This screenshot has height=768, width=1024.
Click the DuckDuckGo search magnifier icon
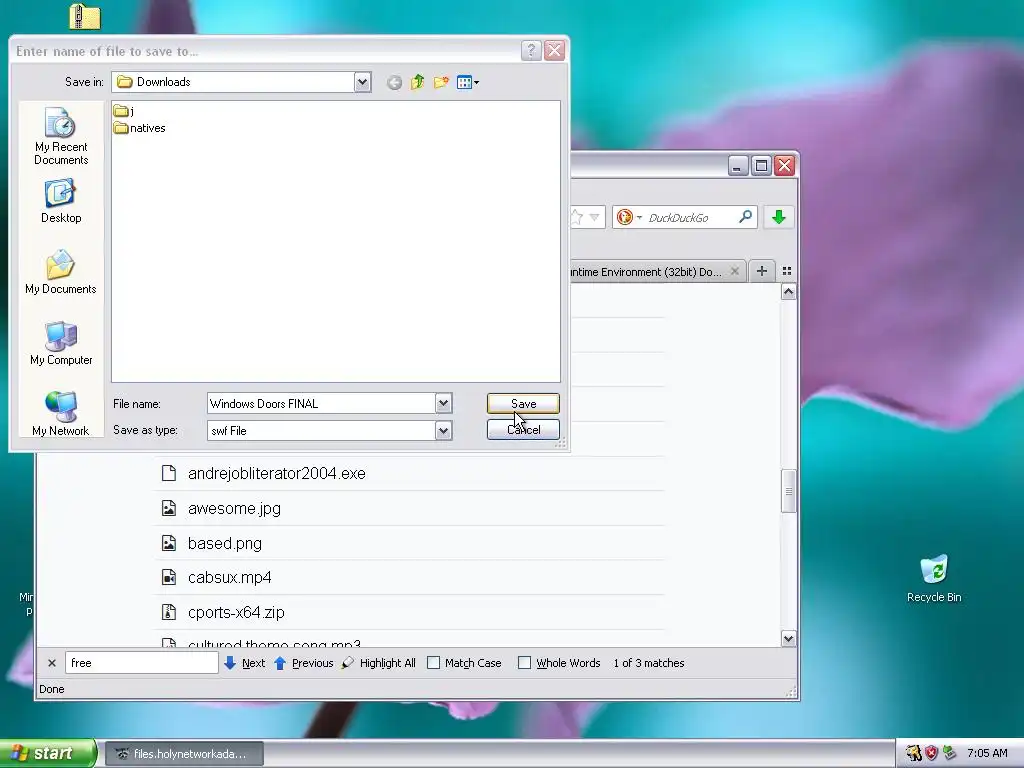click(745, 217)
